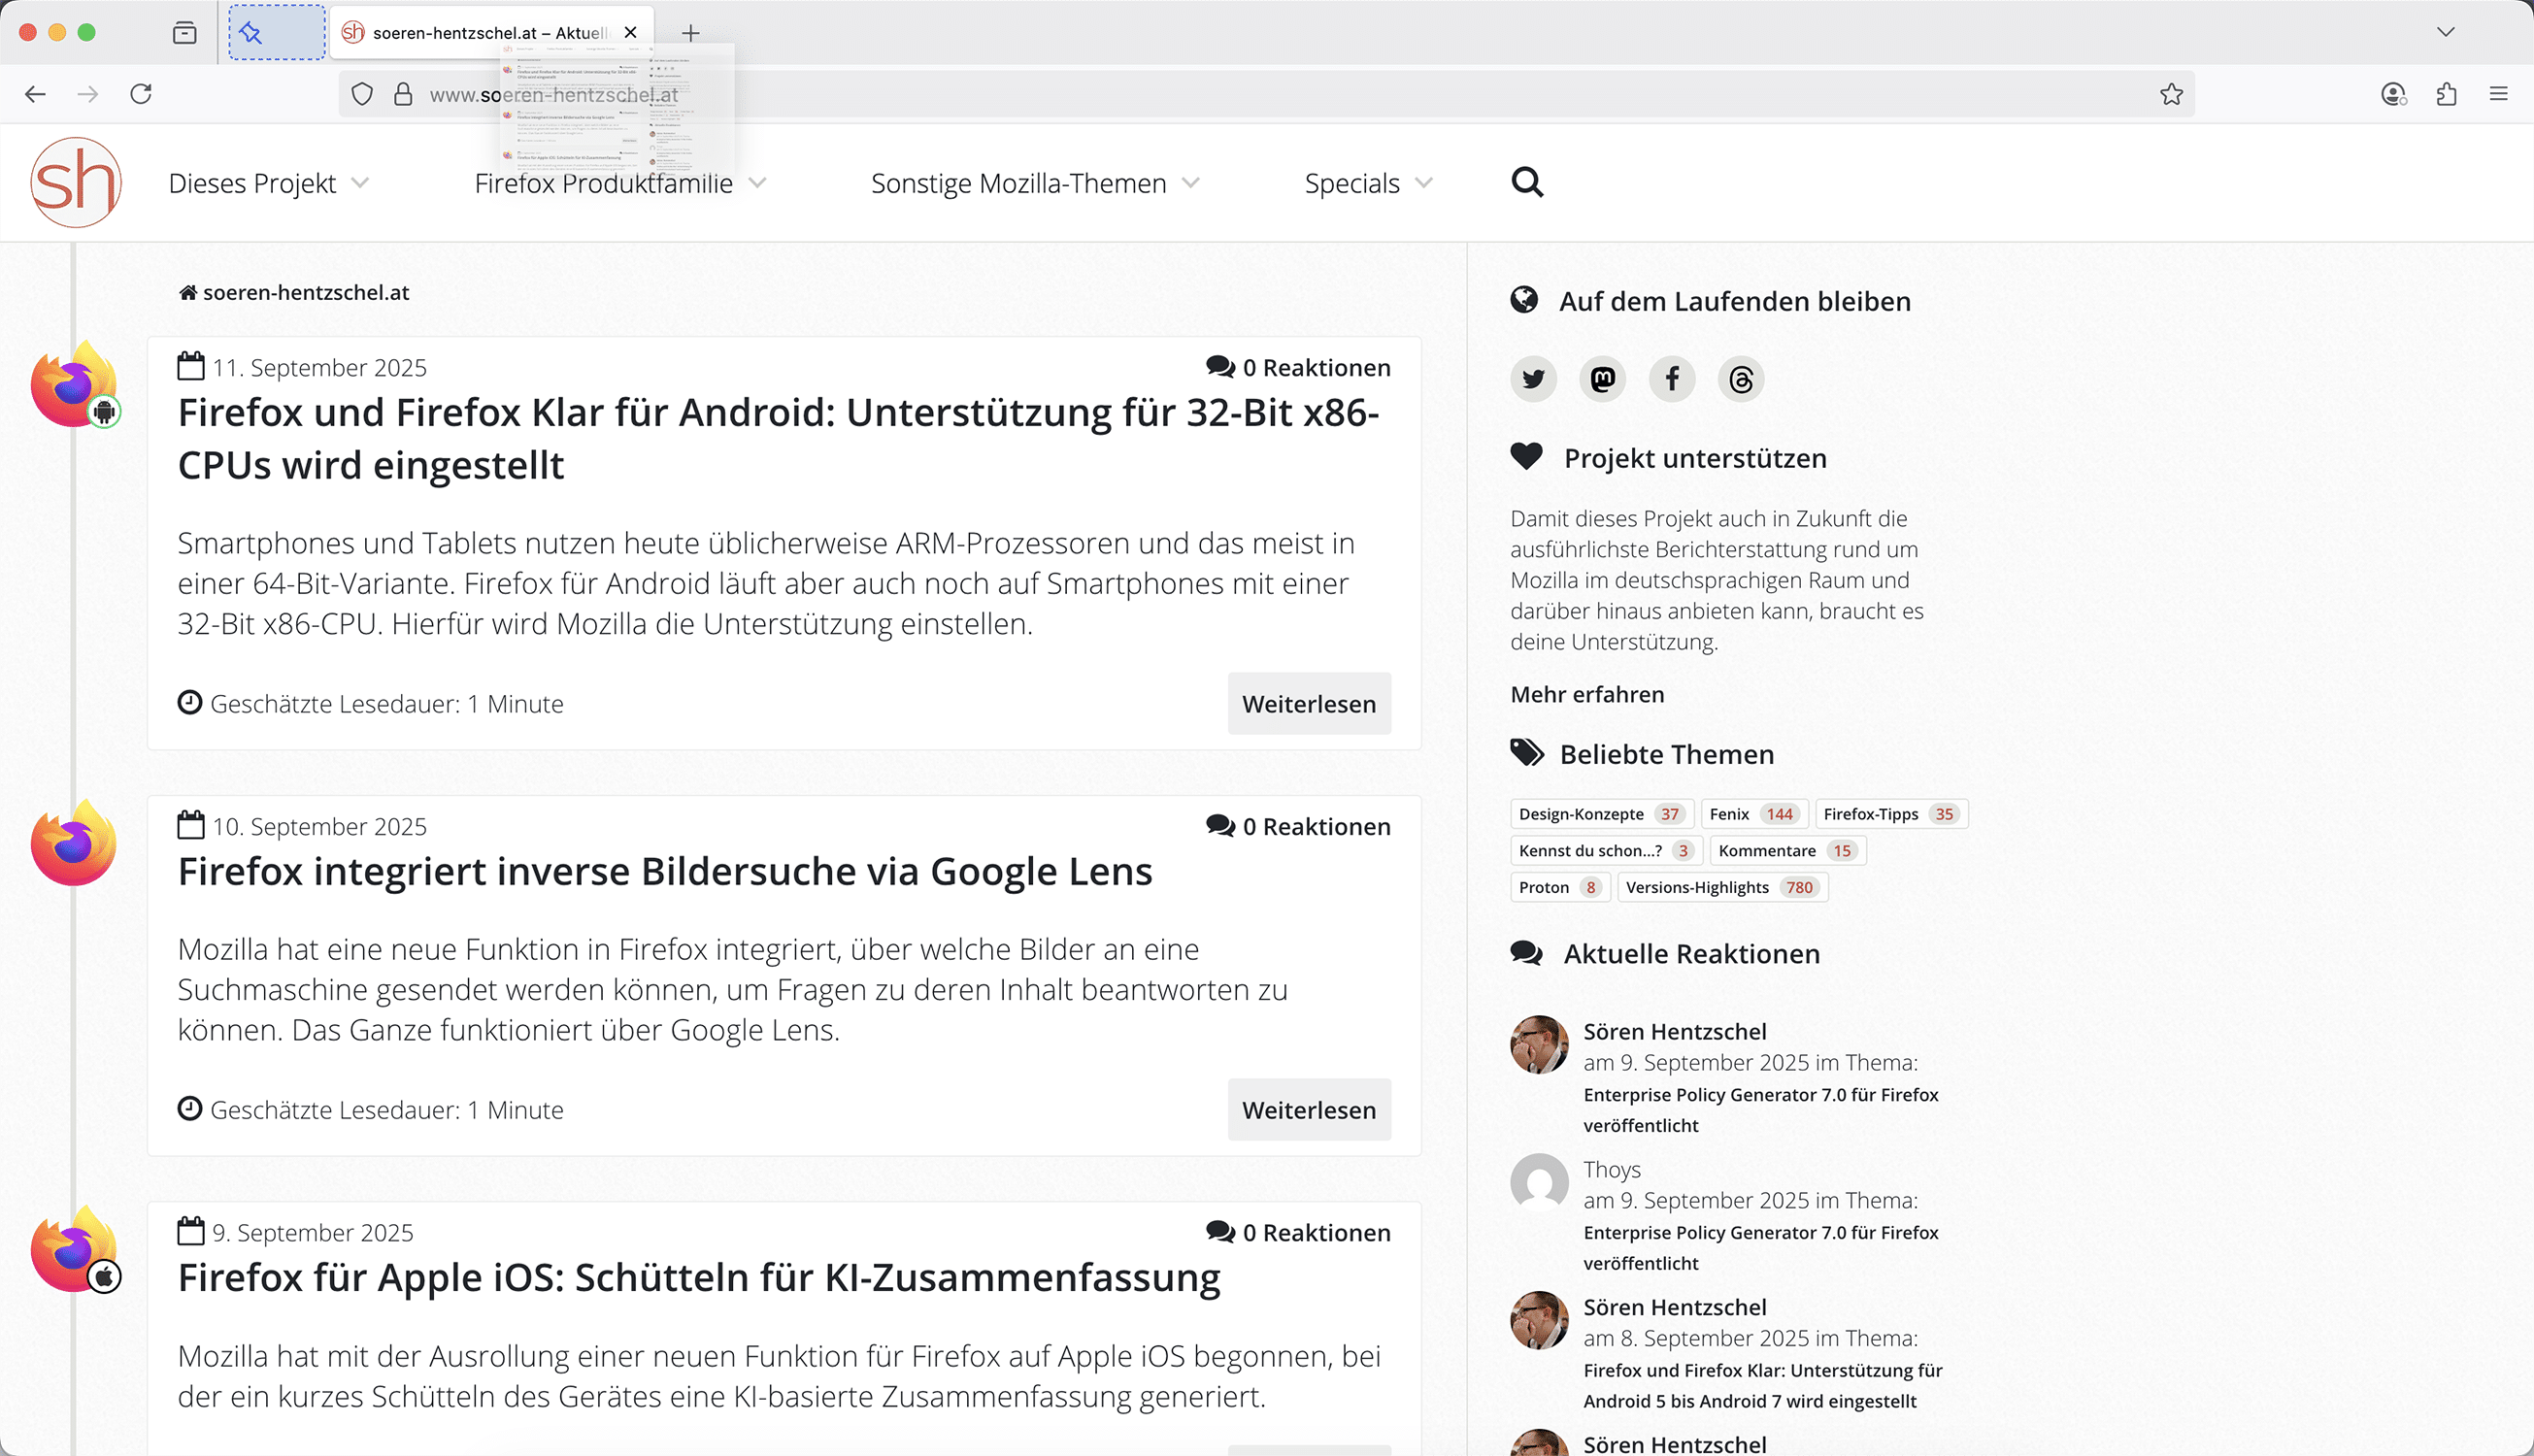2534x1456 pixels.
Task: Click Sören Hentzschel's avatar in first reaction
Action: 1539,1045
